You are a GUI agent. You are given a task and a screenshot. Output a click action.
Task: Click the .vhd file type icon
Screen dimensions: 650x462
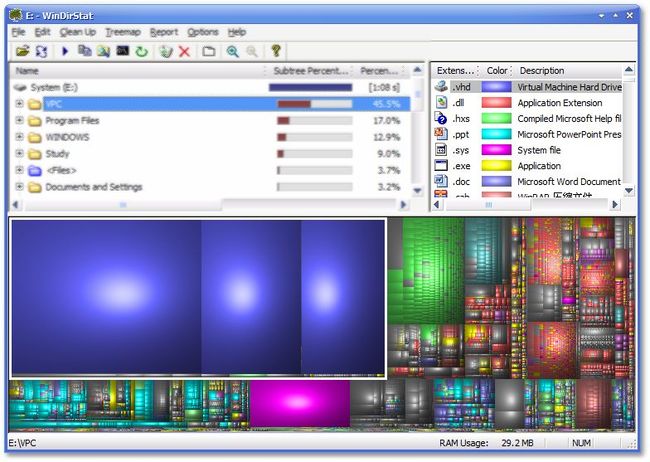[x=441, y=87]
